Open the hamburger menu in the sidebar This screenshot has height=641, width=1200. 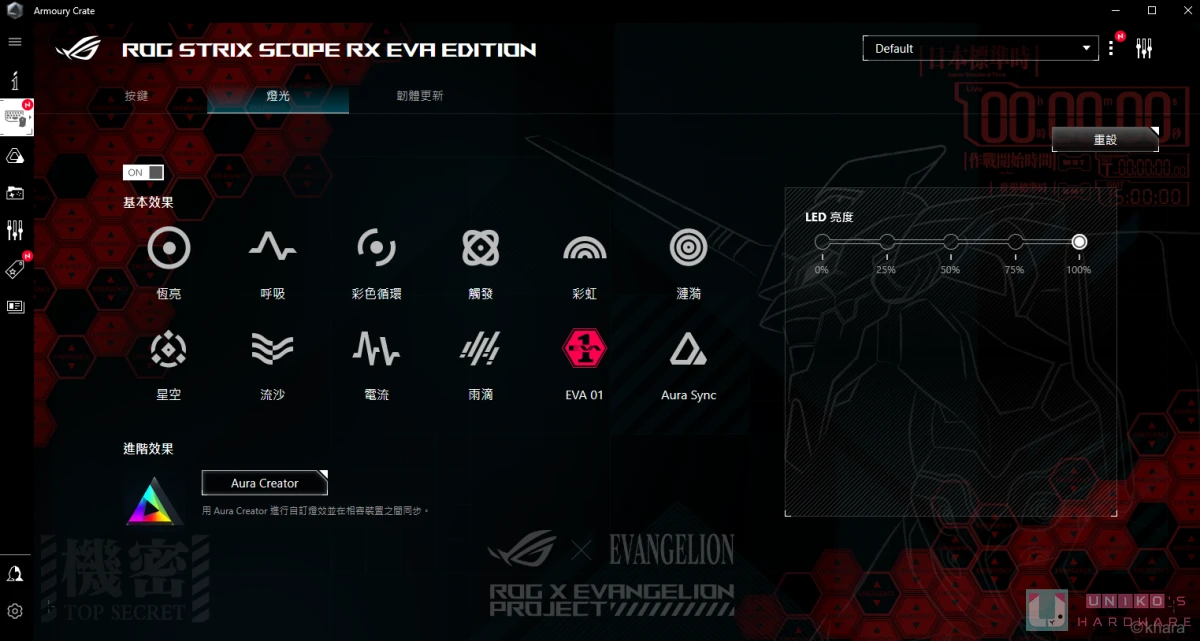(x=15, y=42)
